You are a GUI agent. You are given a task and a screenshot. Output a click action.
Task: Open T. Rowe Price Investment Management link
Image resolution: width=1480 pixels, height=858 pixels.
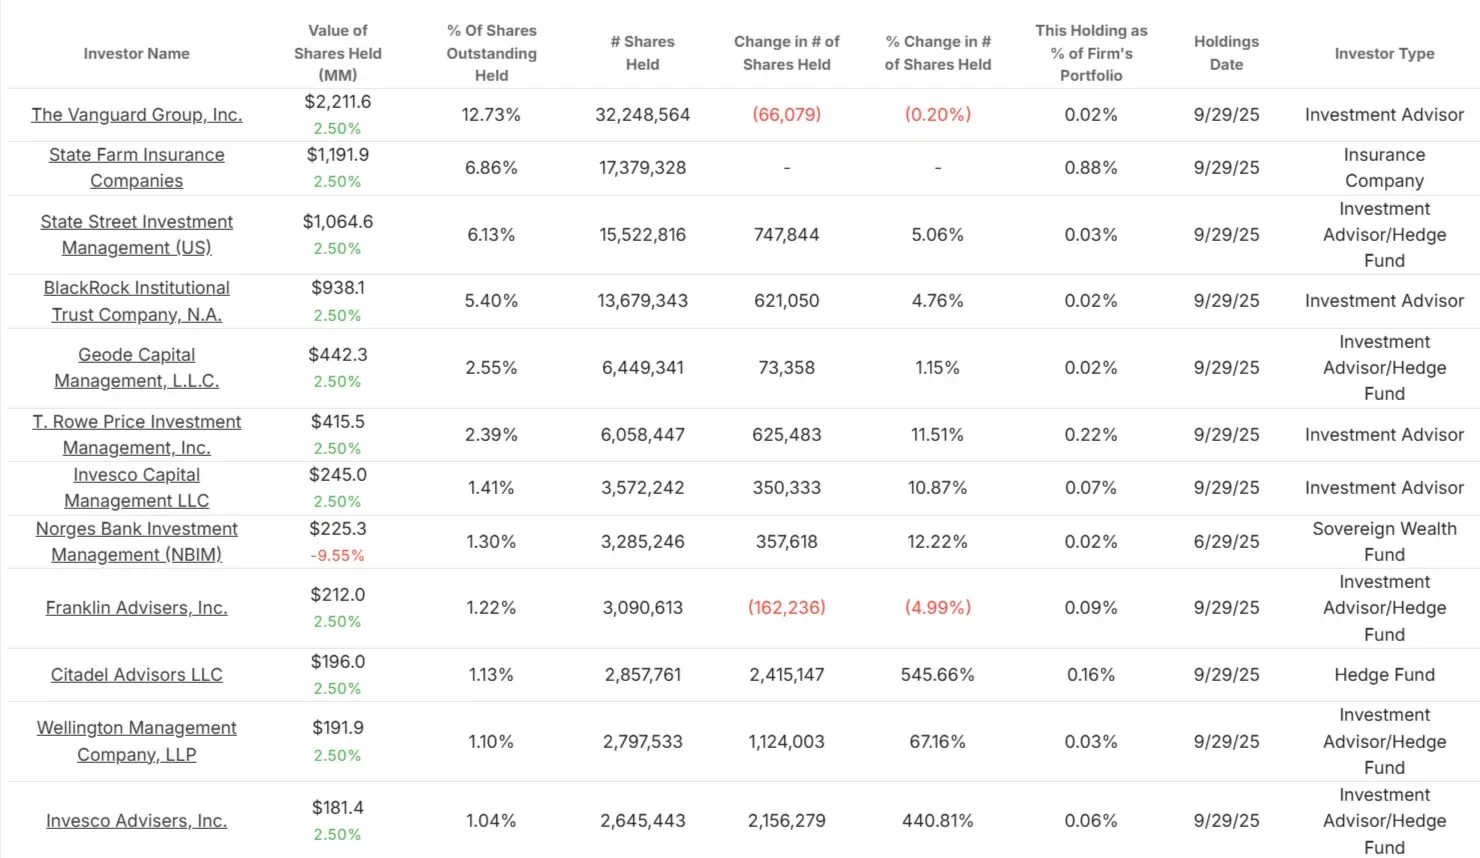point(137,435)
